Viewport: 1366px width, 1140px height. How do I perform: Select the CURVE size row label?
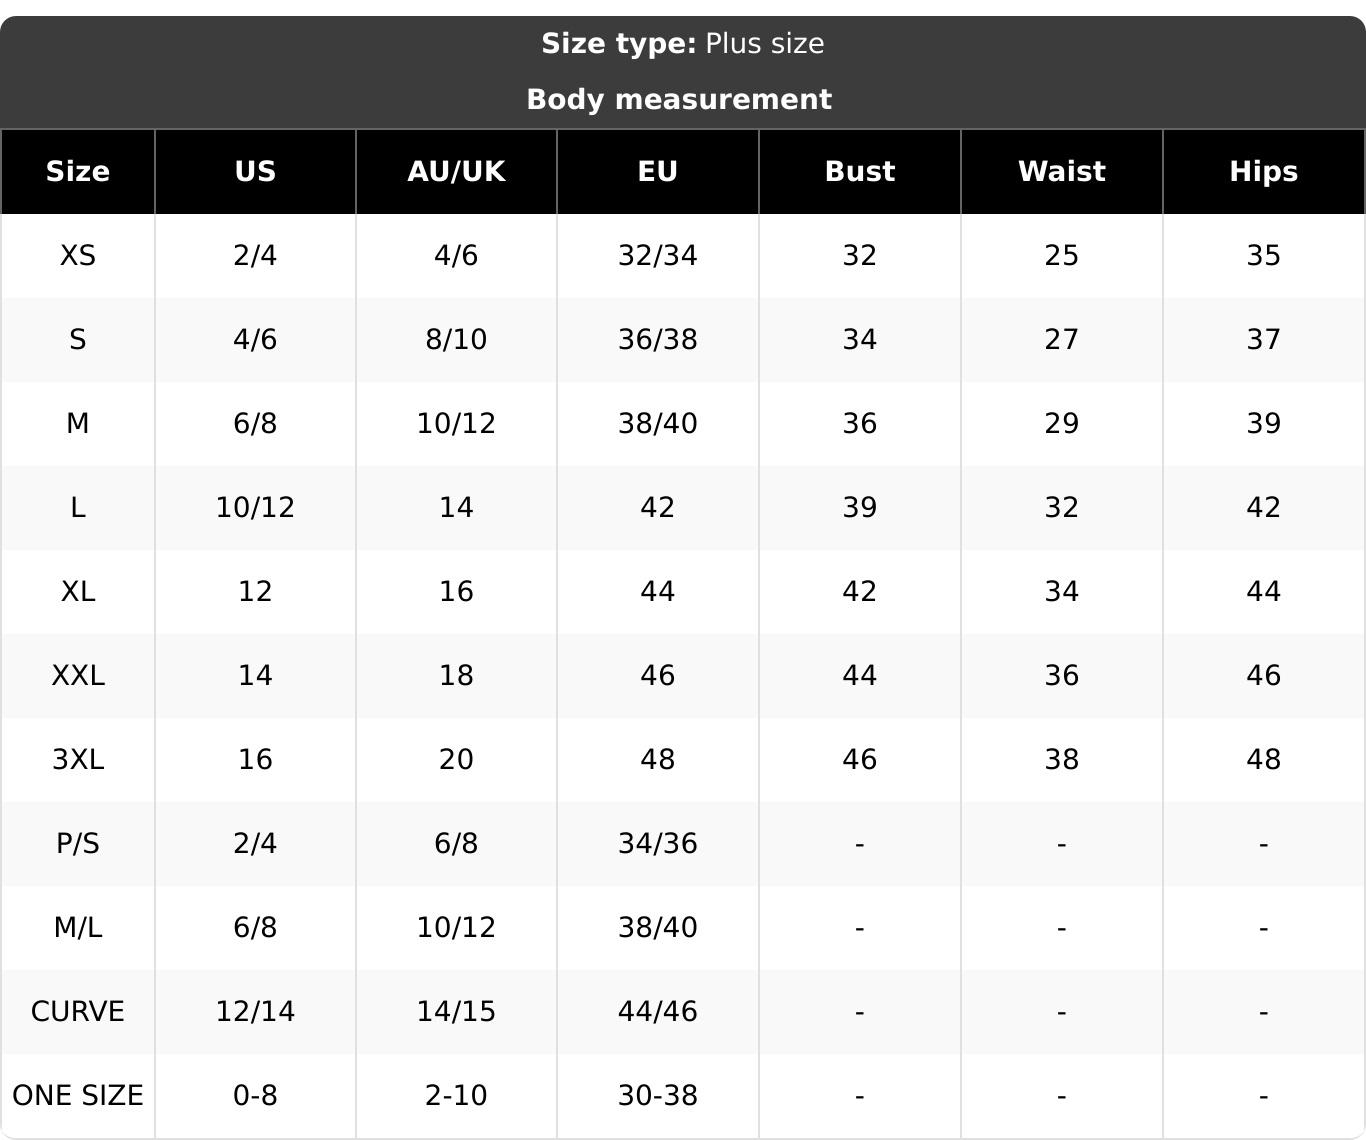pos(78,1012)
